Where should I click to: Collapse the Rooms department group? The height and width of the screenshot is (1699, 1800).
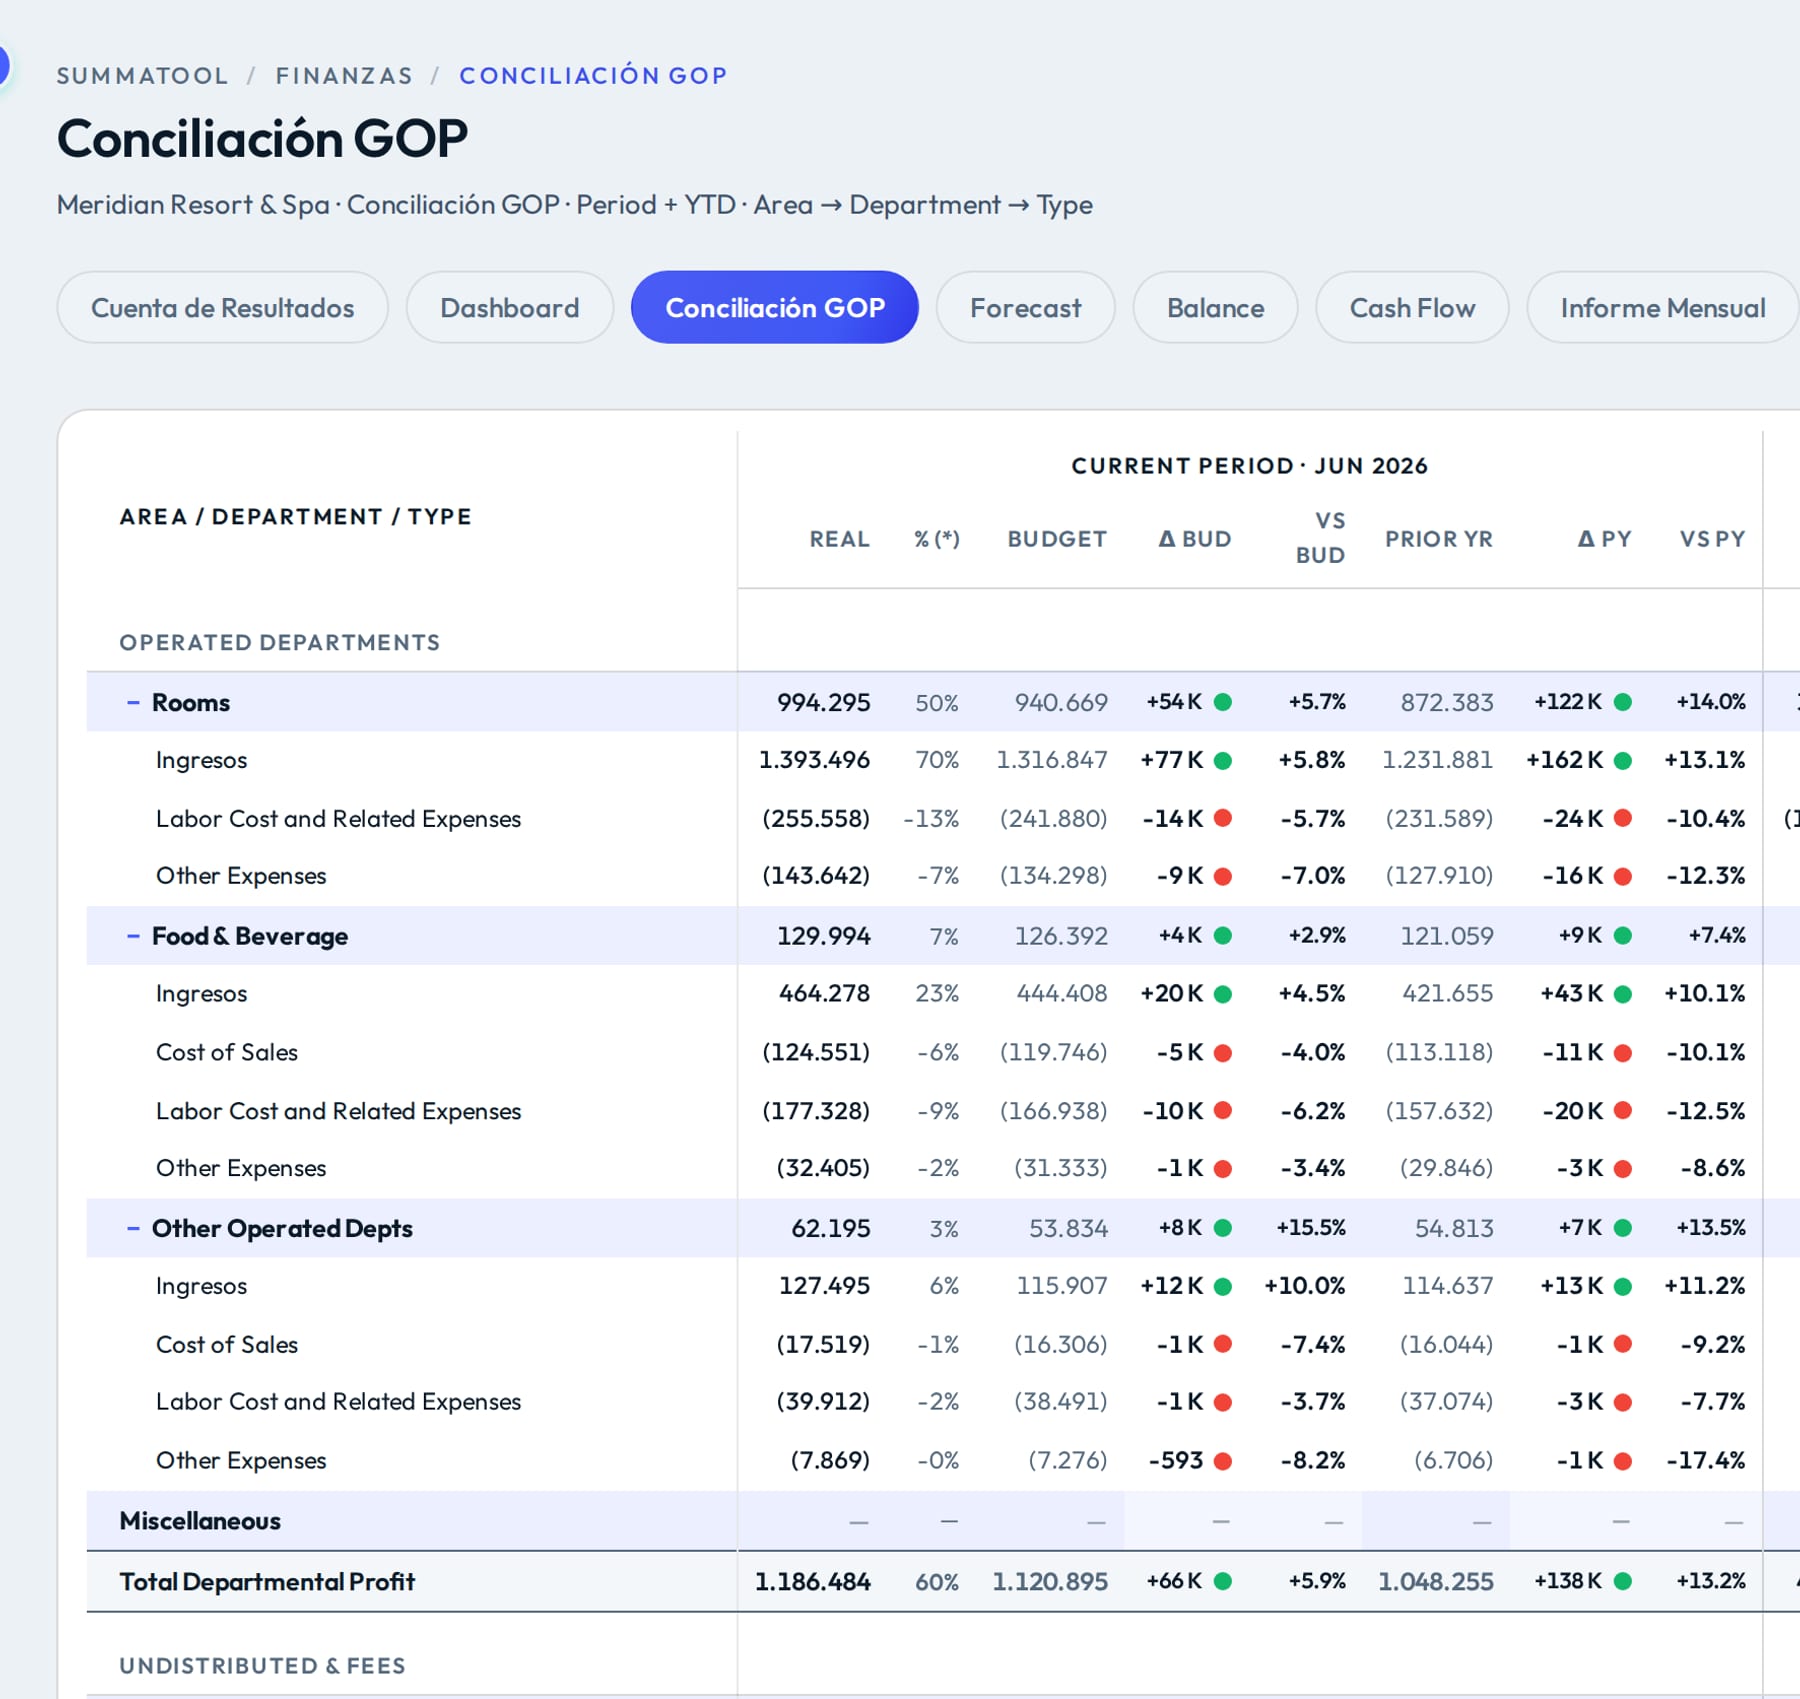pos(133,703)
